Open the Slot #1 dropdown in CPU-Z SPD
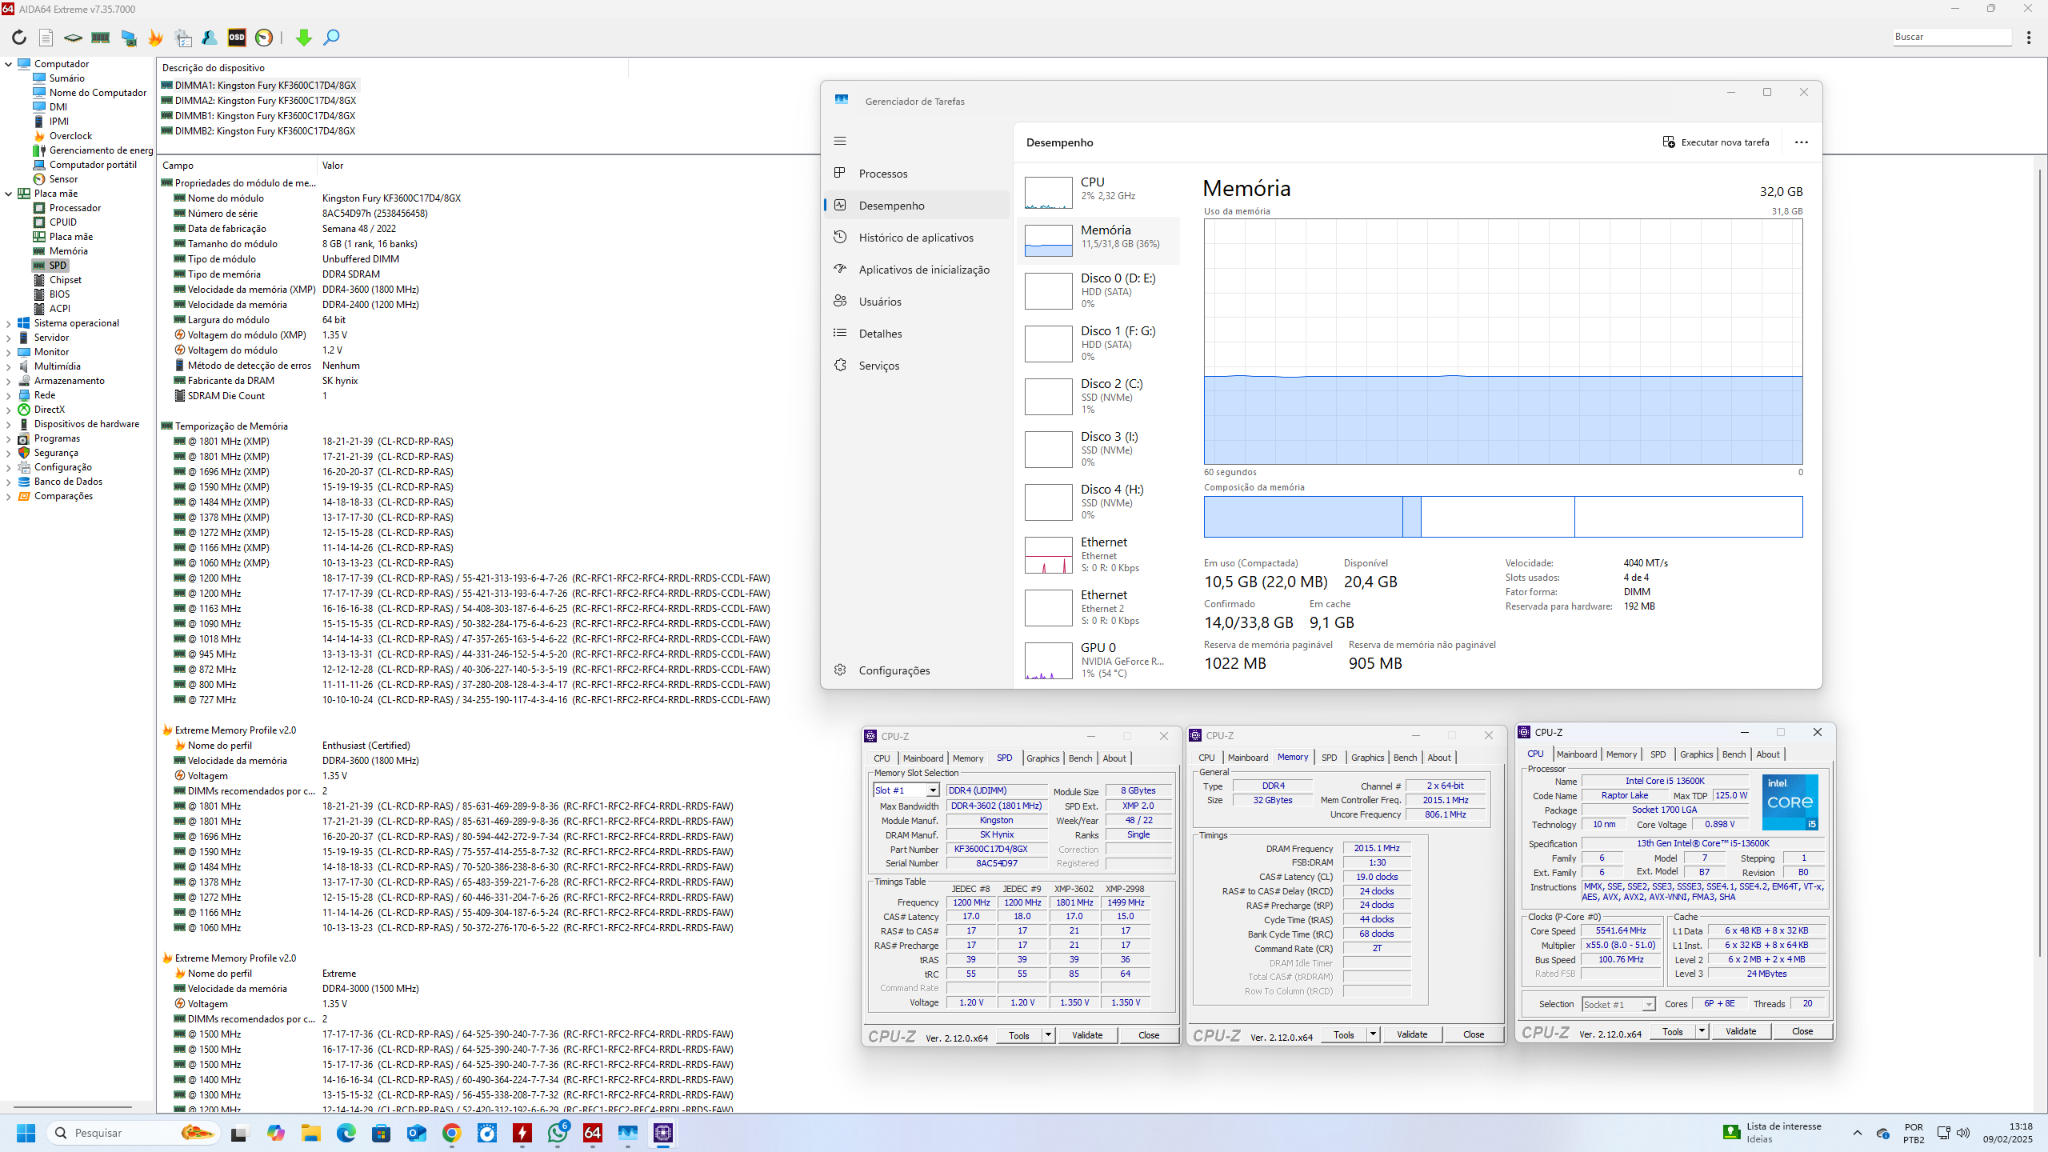The width and height of the screenshot is (2048, 1152). 932,790
